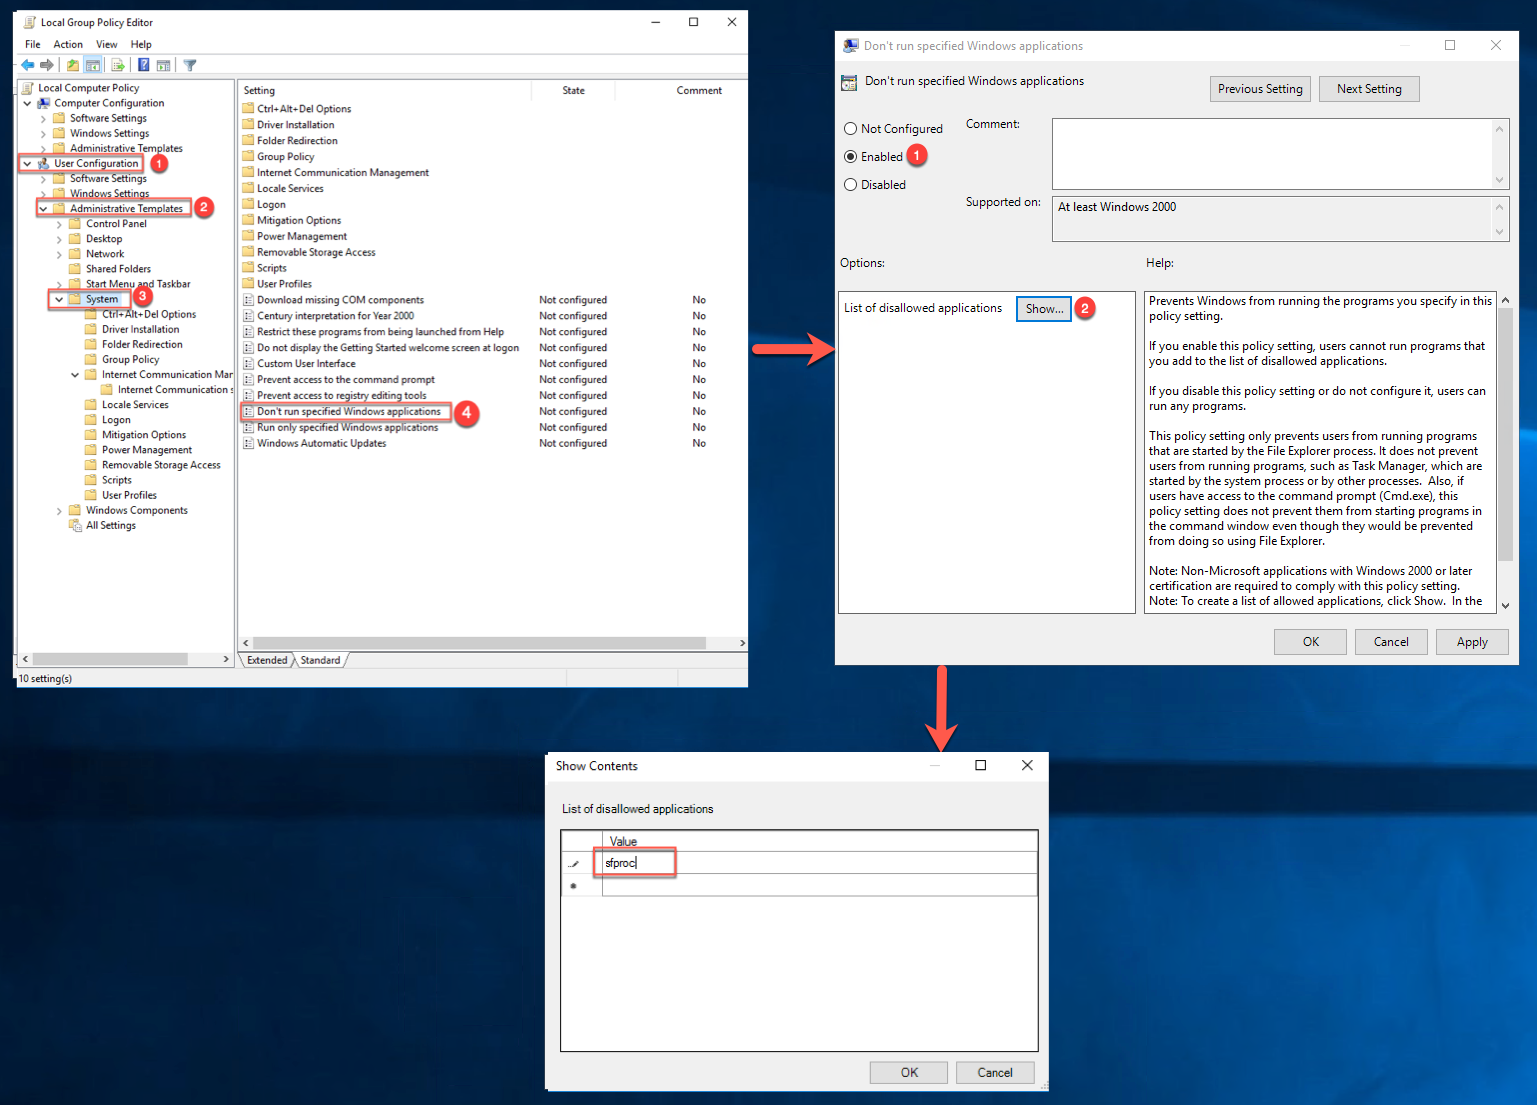Expand the Network tree node
The width and height of the screenshot is (1537, 1105).
pos(60,253)
